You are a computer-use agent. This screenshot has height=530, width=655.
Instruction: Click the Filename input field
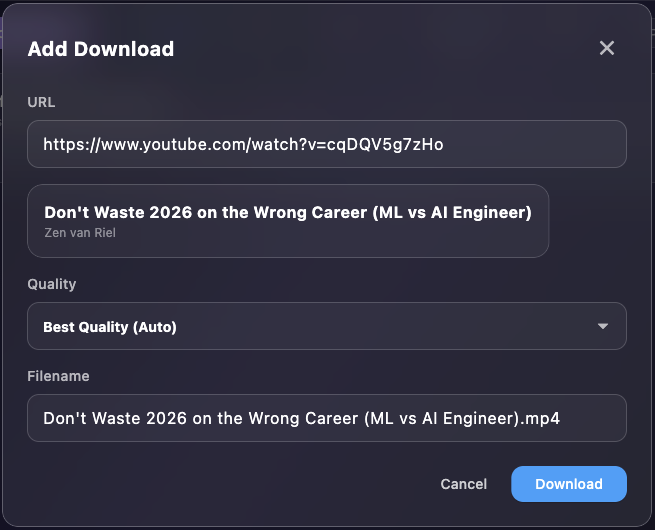326,418
